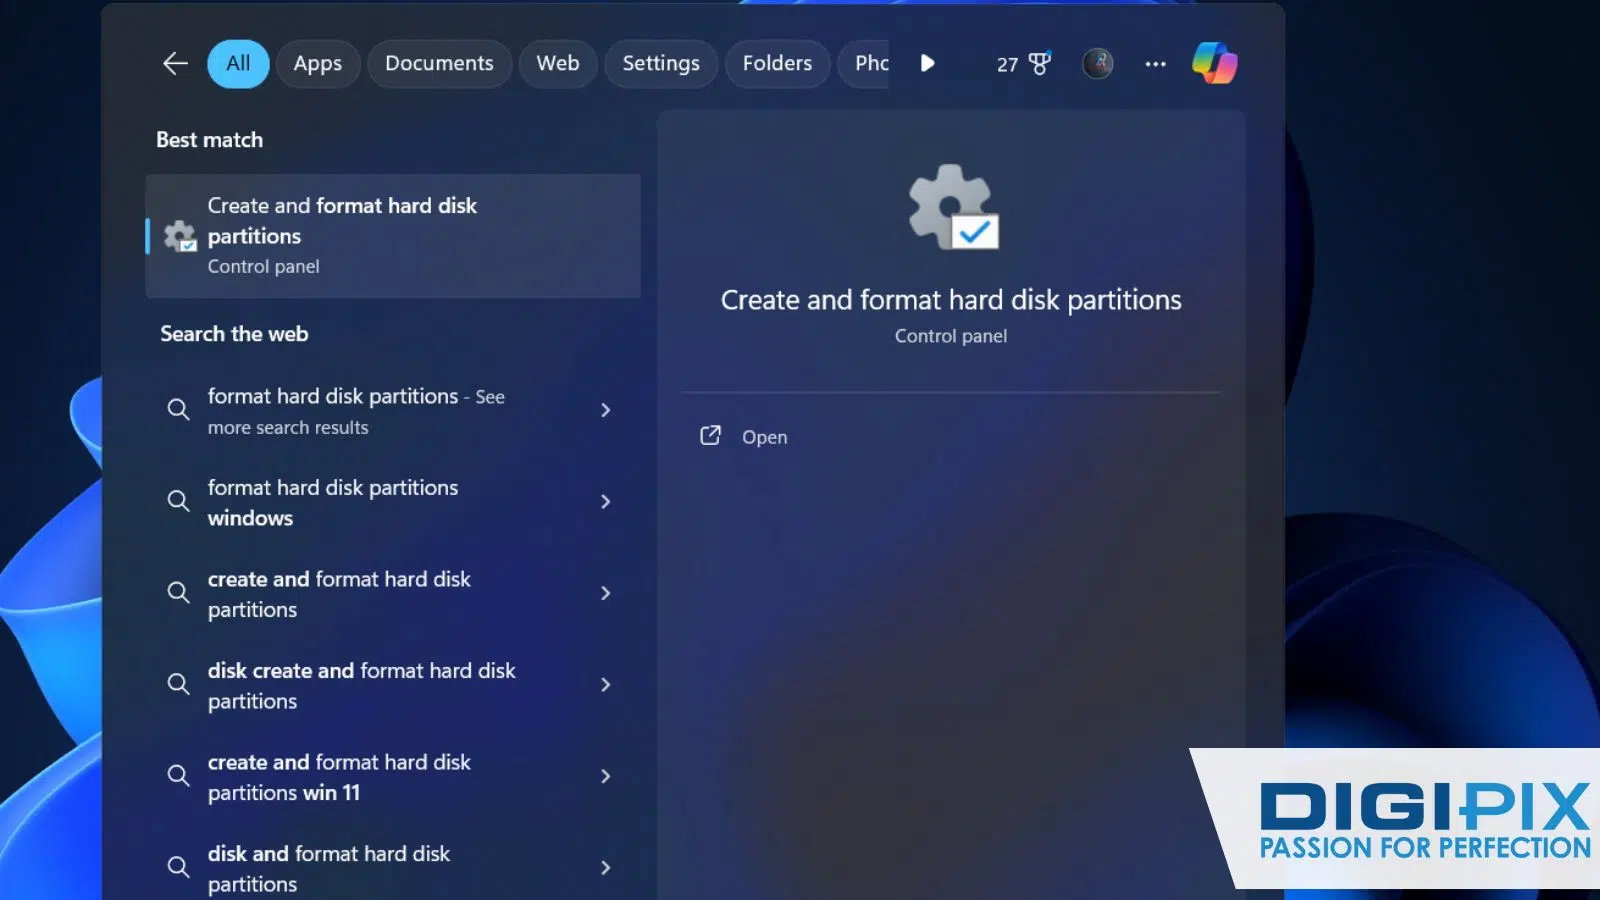The image size is (1600, 900).
Task: Click the large gear icon in preview pane
Action: (952, 207)
